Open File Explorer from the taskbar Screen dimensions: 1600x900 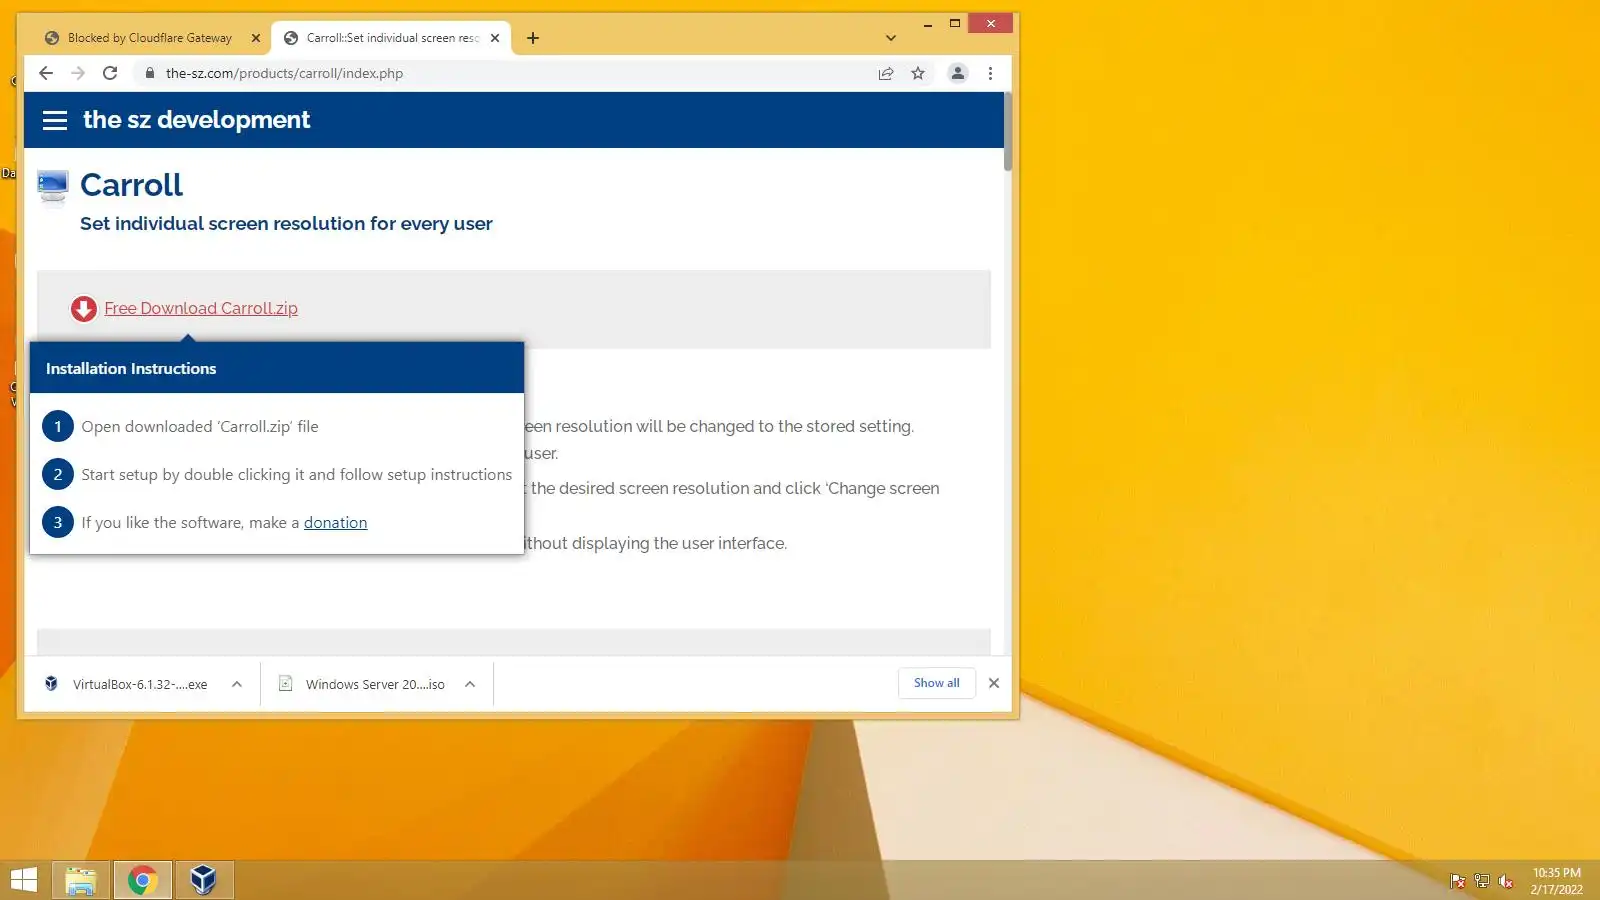81,880
